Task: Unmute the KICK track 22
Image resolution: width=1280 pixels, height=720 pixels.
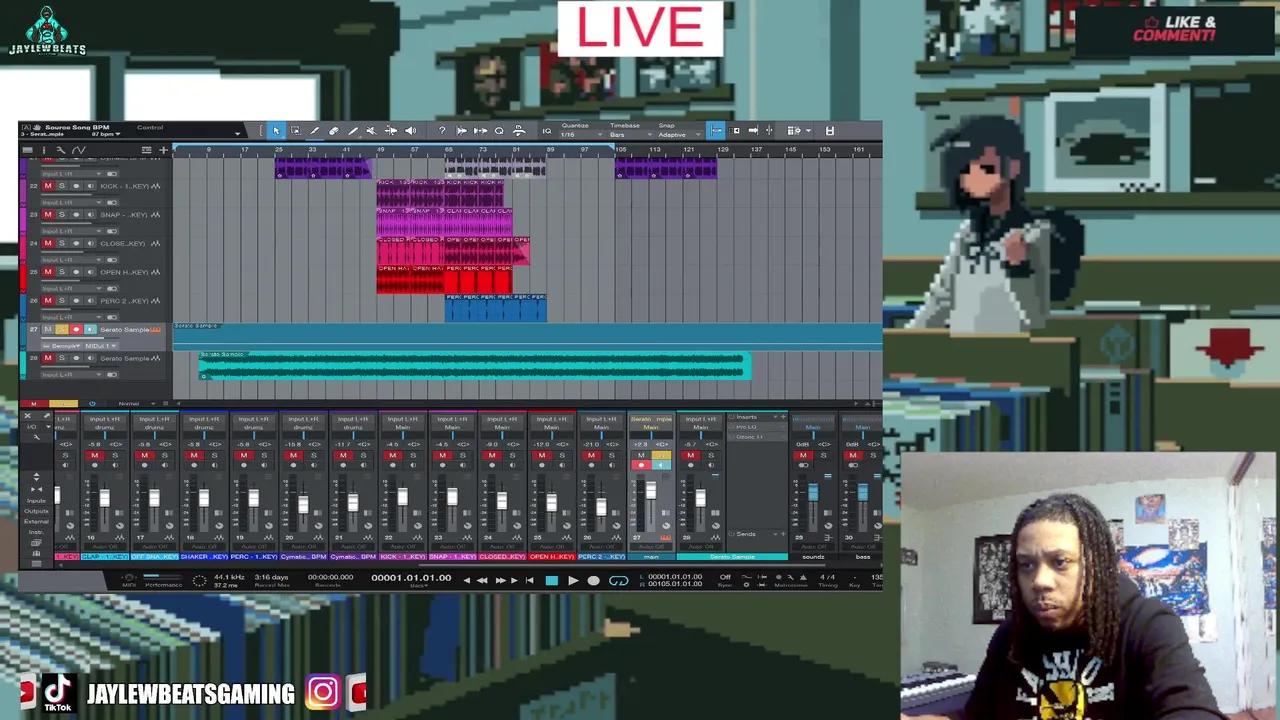Action: [x=47, y=186]
